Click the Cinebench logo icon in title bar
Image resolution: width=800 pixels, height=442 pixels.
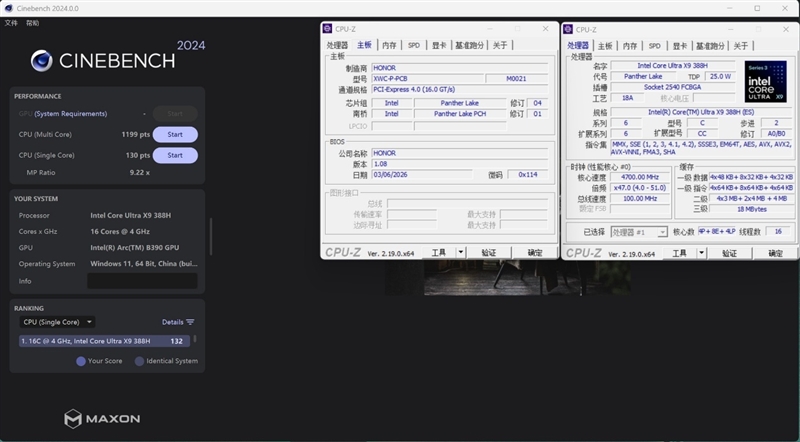pos(8,8)
